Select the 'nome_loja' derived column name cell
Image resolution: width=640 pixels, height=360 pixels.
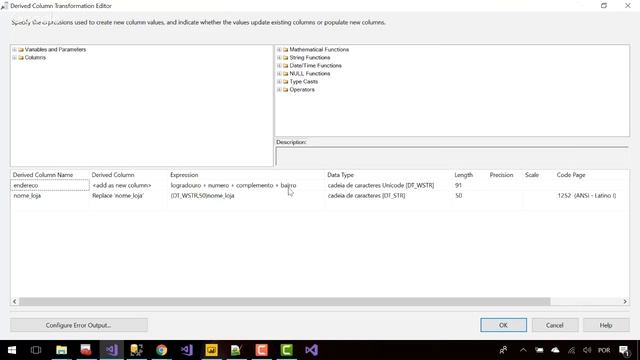[50, 196]
